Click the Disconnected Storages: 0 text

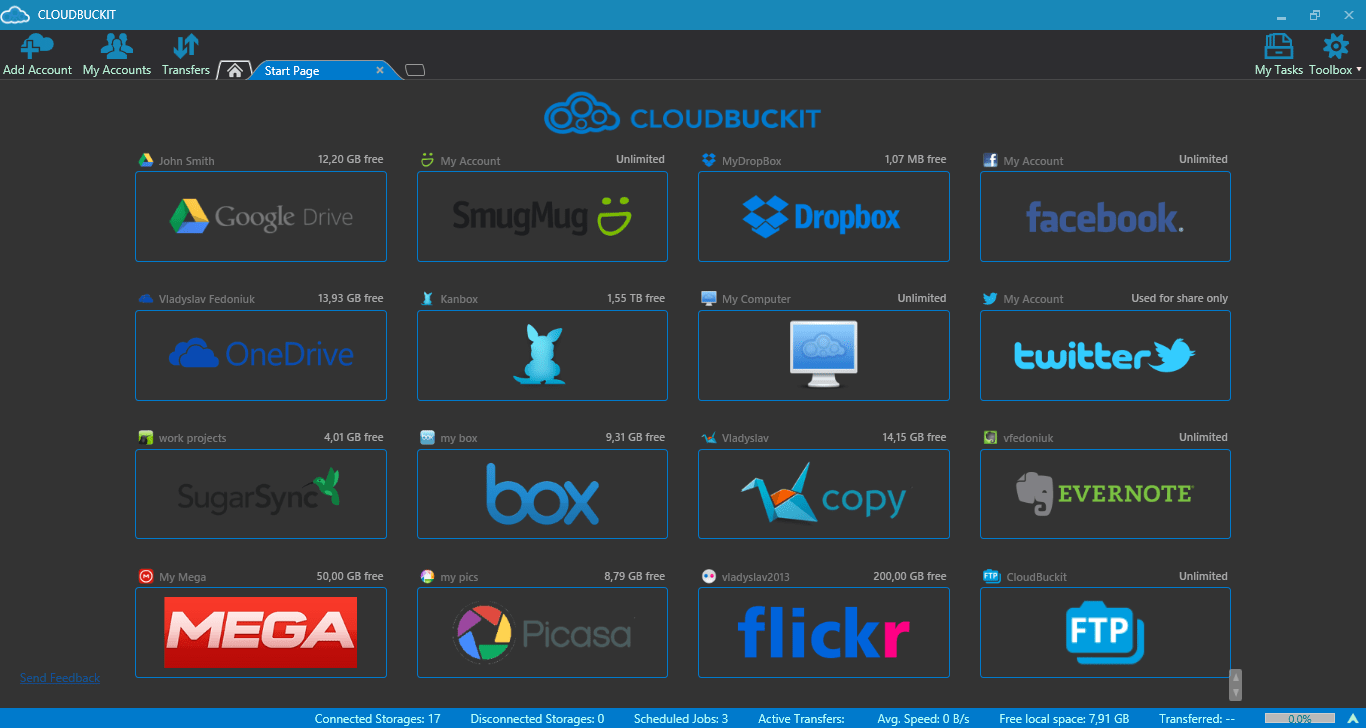(x=537, y=718)
